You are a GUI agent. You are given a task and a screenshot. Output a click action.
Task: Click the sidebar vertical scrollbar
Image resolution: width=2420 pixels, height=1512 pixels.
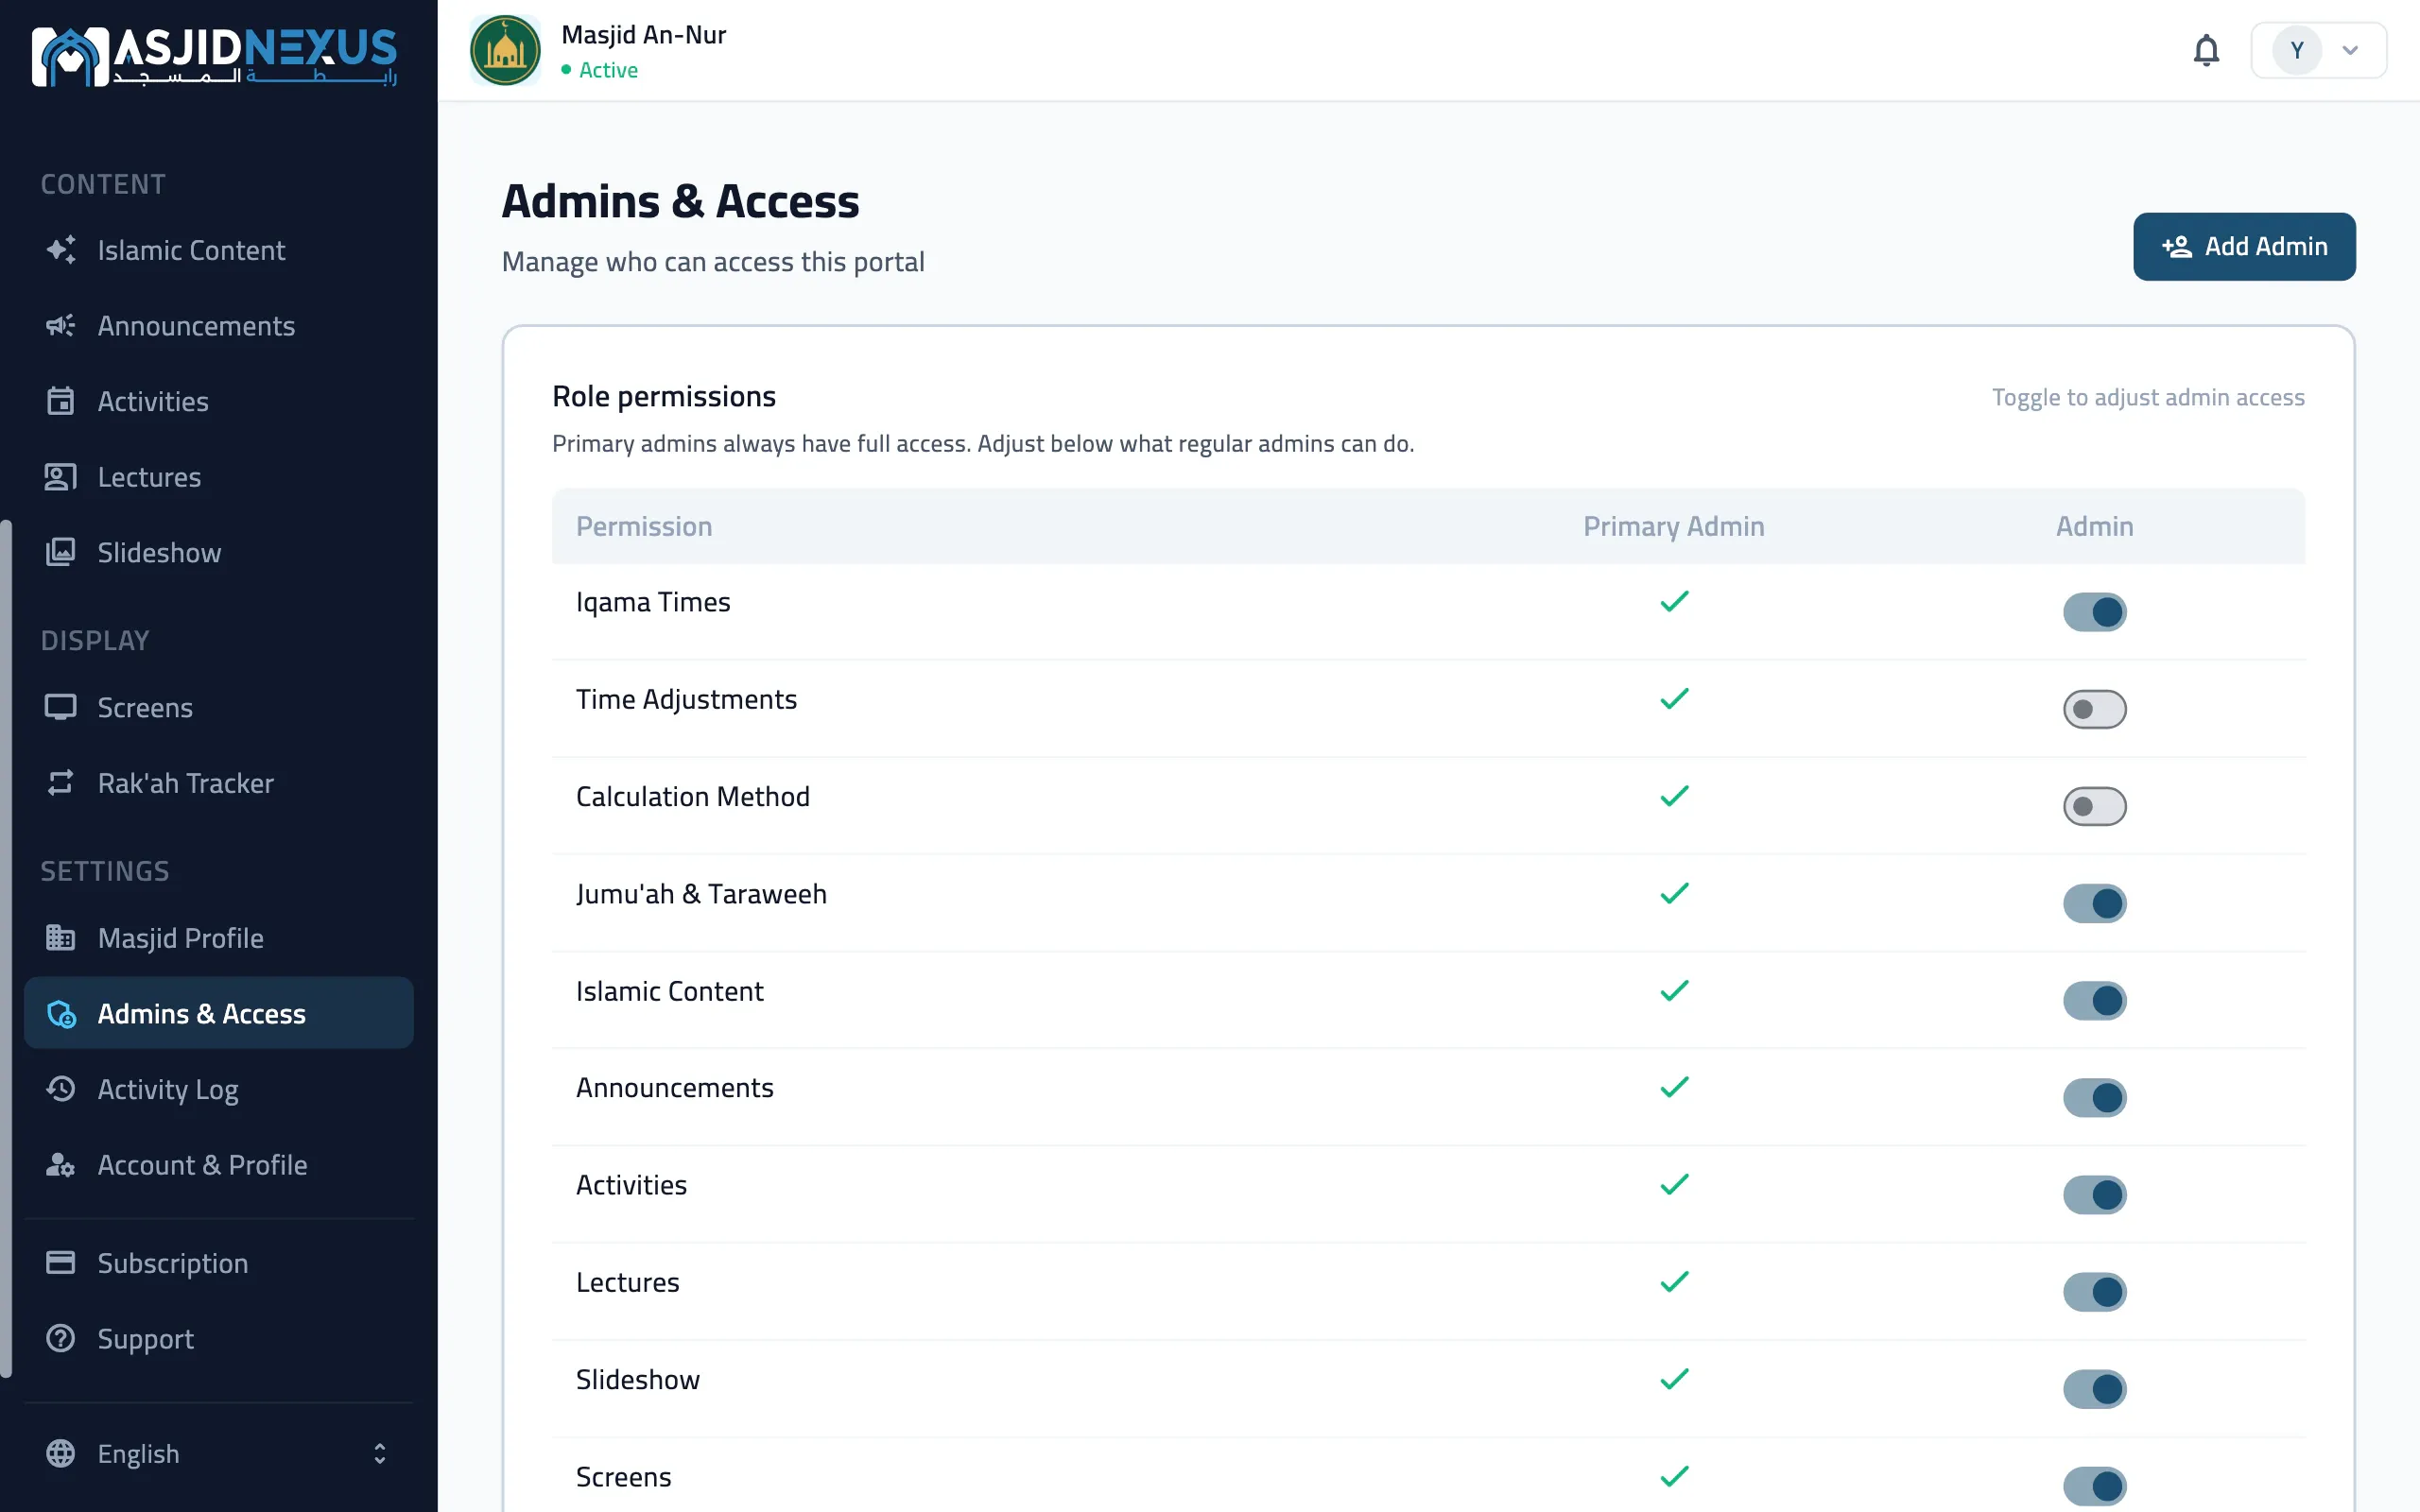[6, 948]
